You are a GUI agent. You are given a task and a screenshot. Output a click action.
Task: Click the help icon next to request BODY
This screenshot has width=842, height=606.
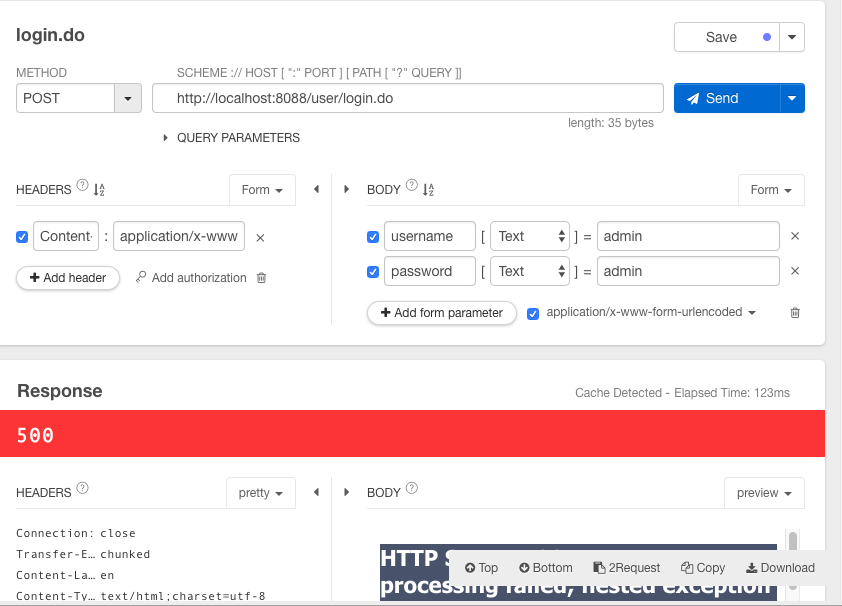[x=411, y=185]
